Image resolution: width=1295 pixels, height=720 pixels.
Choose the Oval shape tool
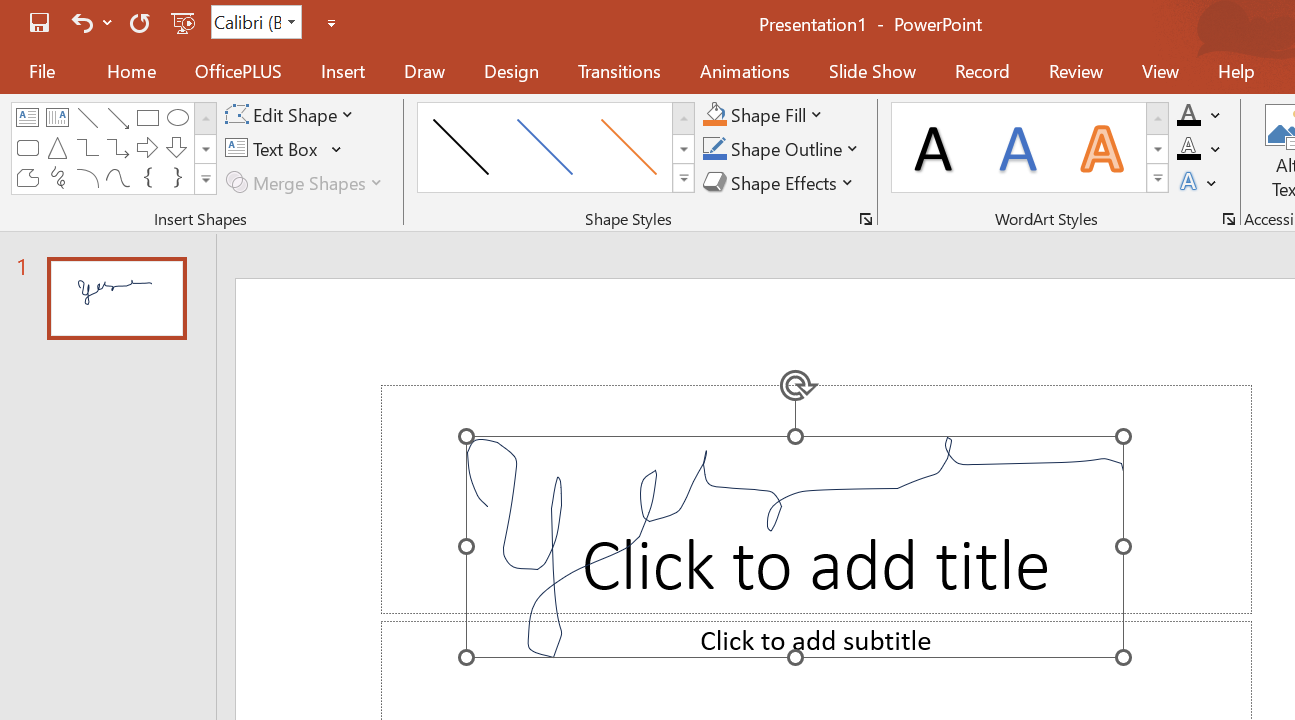[178, 117]
